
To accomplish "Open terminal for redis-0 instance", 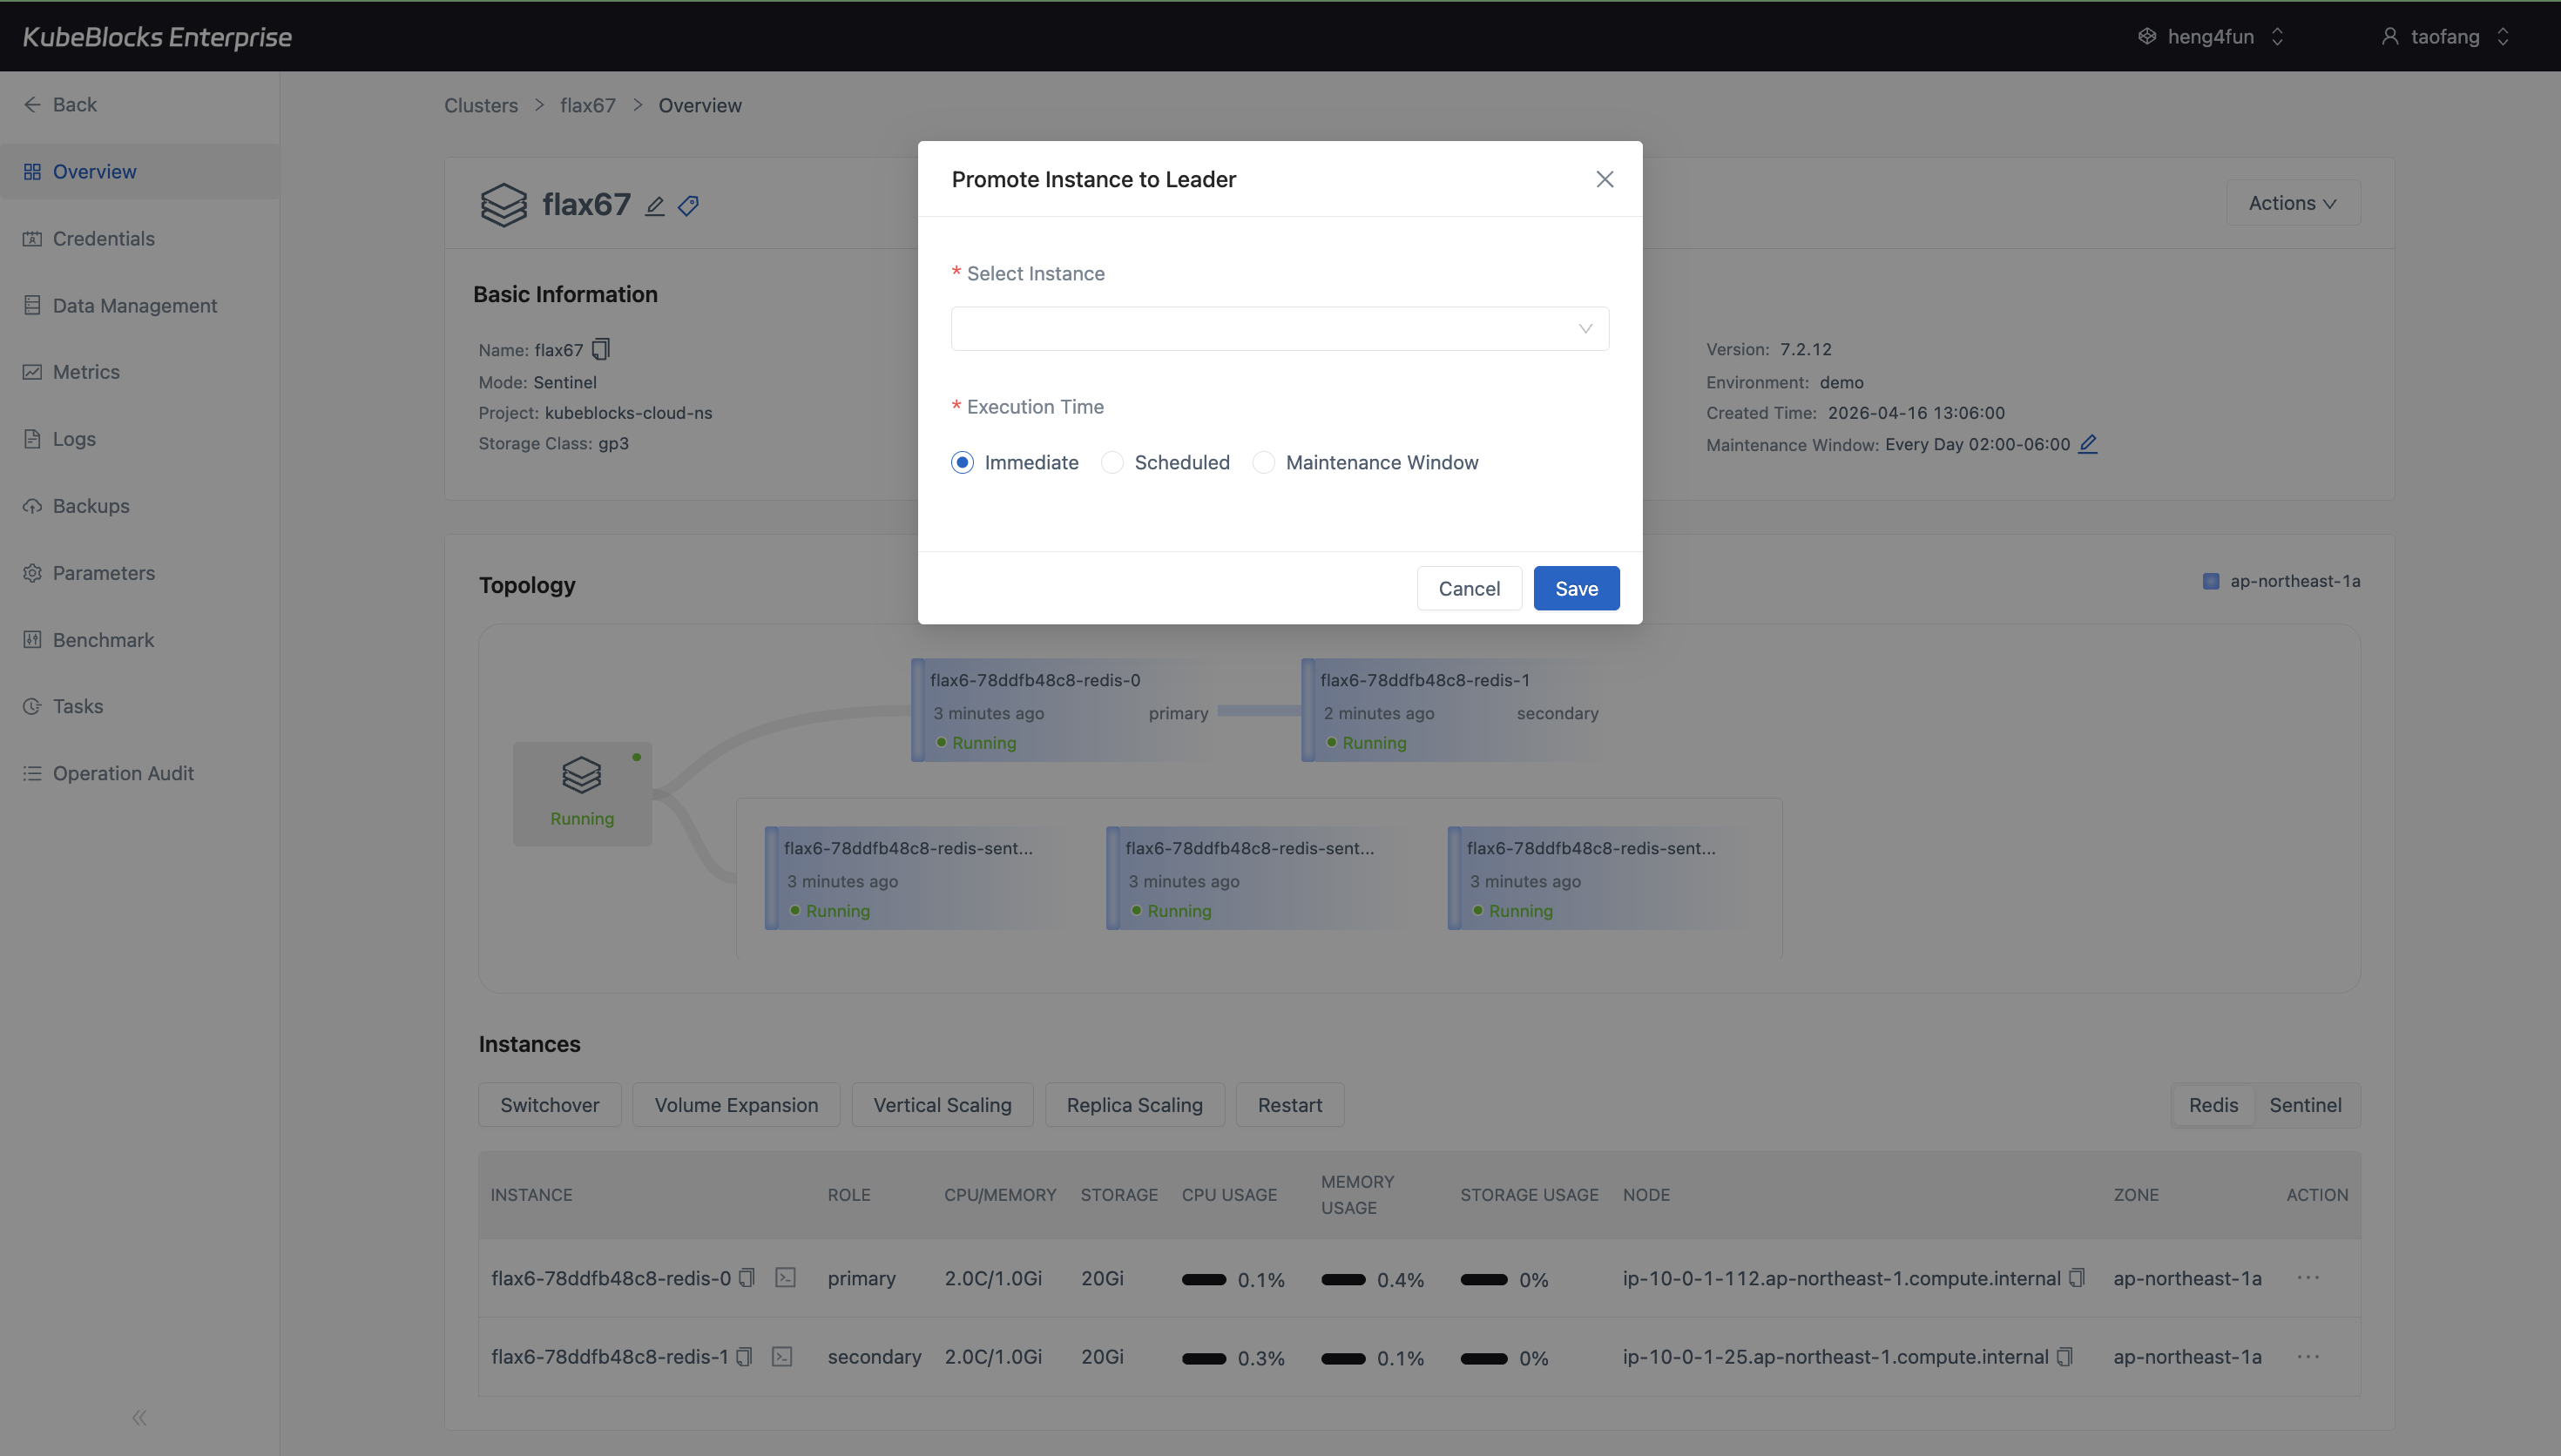I will pyautogui.click(x=785, y=1277).
